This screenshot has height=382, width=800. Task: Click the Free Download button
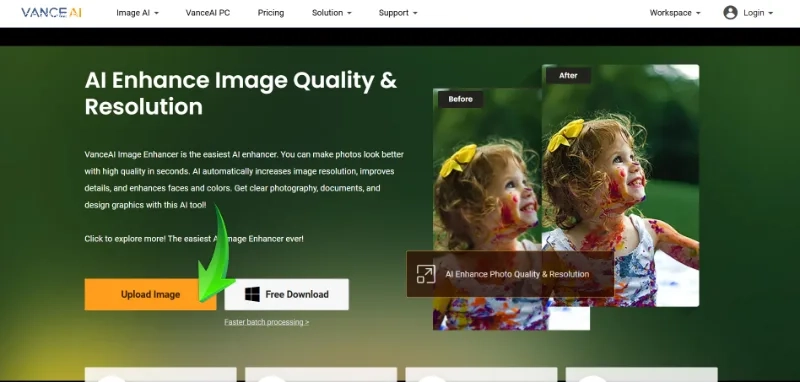(287, 294)
